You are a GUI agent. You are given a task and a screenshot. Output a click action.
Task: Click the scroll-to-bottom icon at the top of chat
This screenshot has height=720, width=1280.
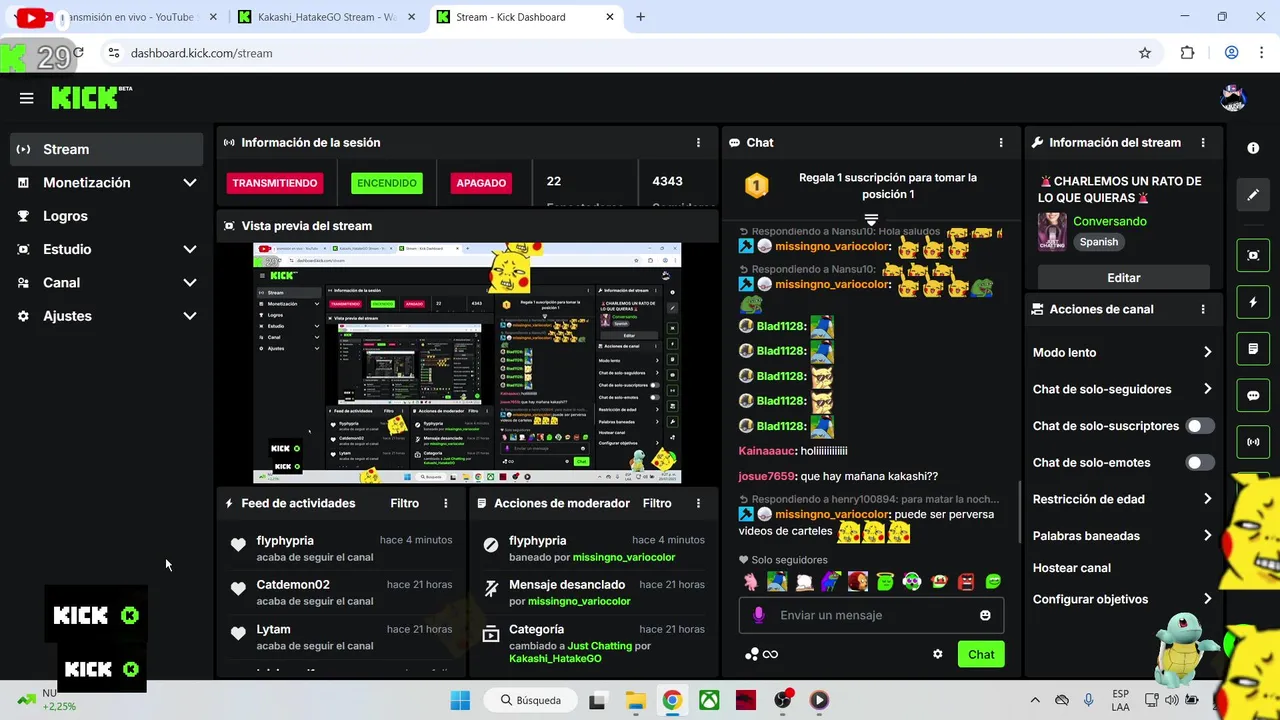(x=871, y=219)
